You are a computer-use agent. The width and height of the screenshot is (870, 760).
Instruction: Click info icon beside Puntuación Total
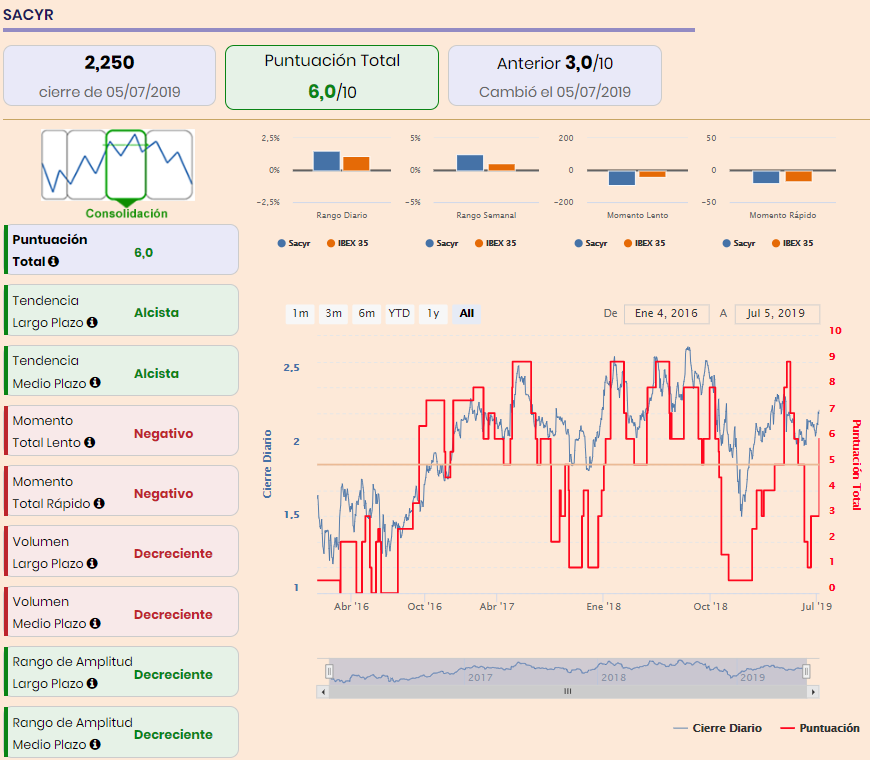point(53,261)
